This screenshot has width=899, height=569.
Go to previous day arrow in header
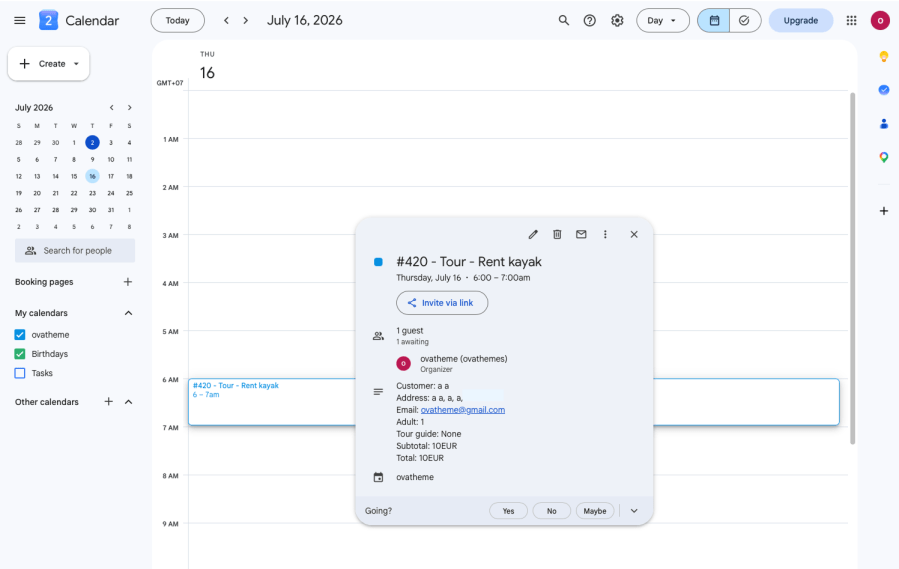pos(226,21)
